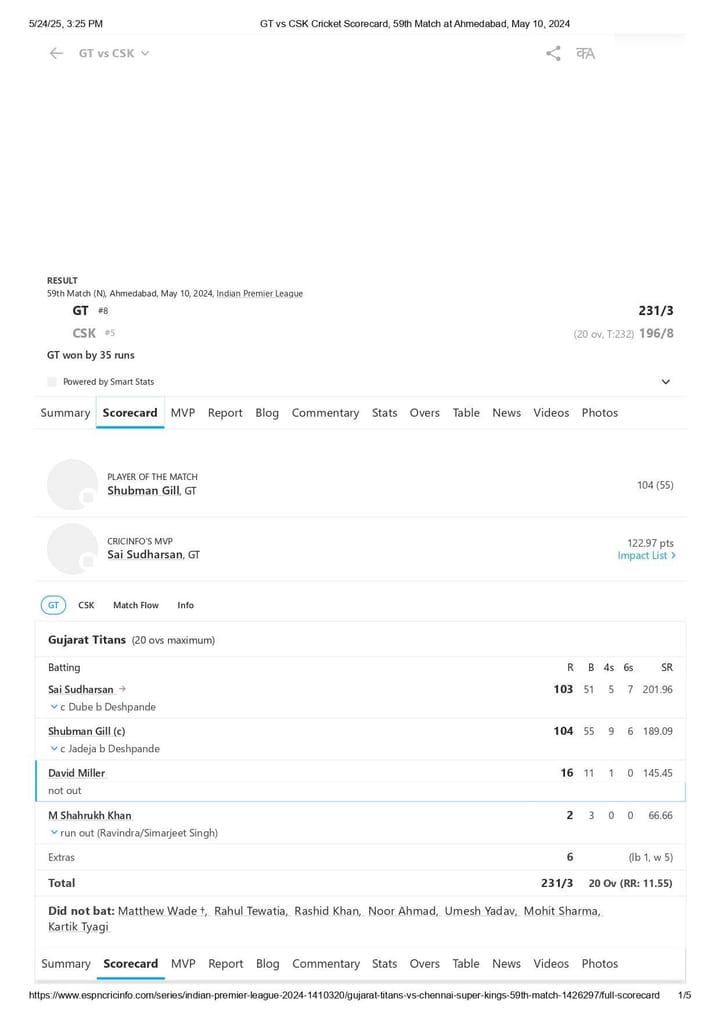
Task: Select the CSK innings pill
Action: point(86,605)
